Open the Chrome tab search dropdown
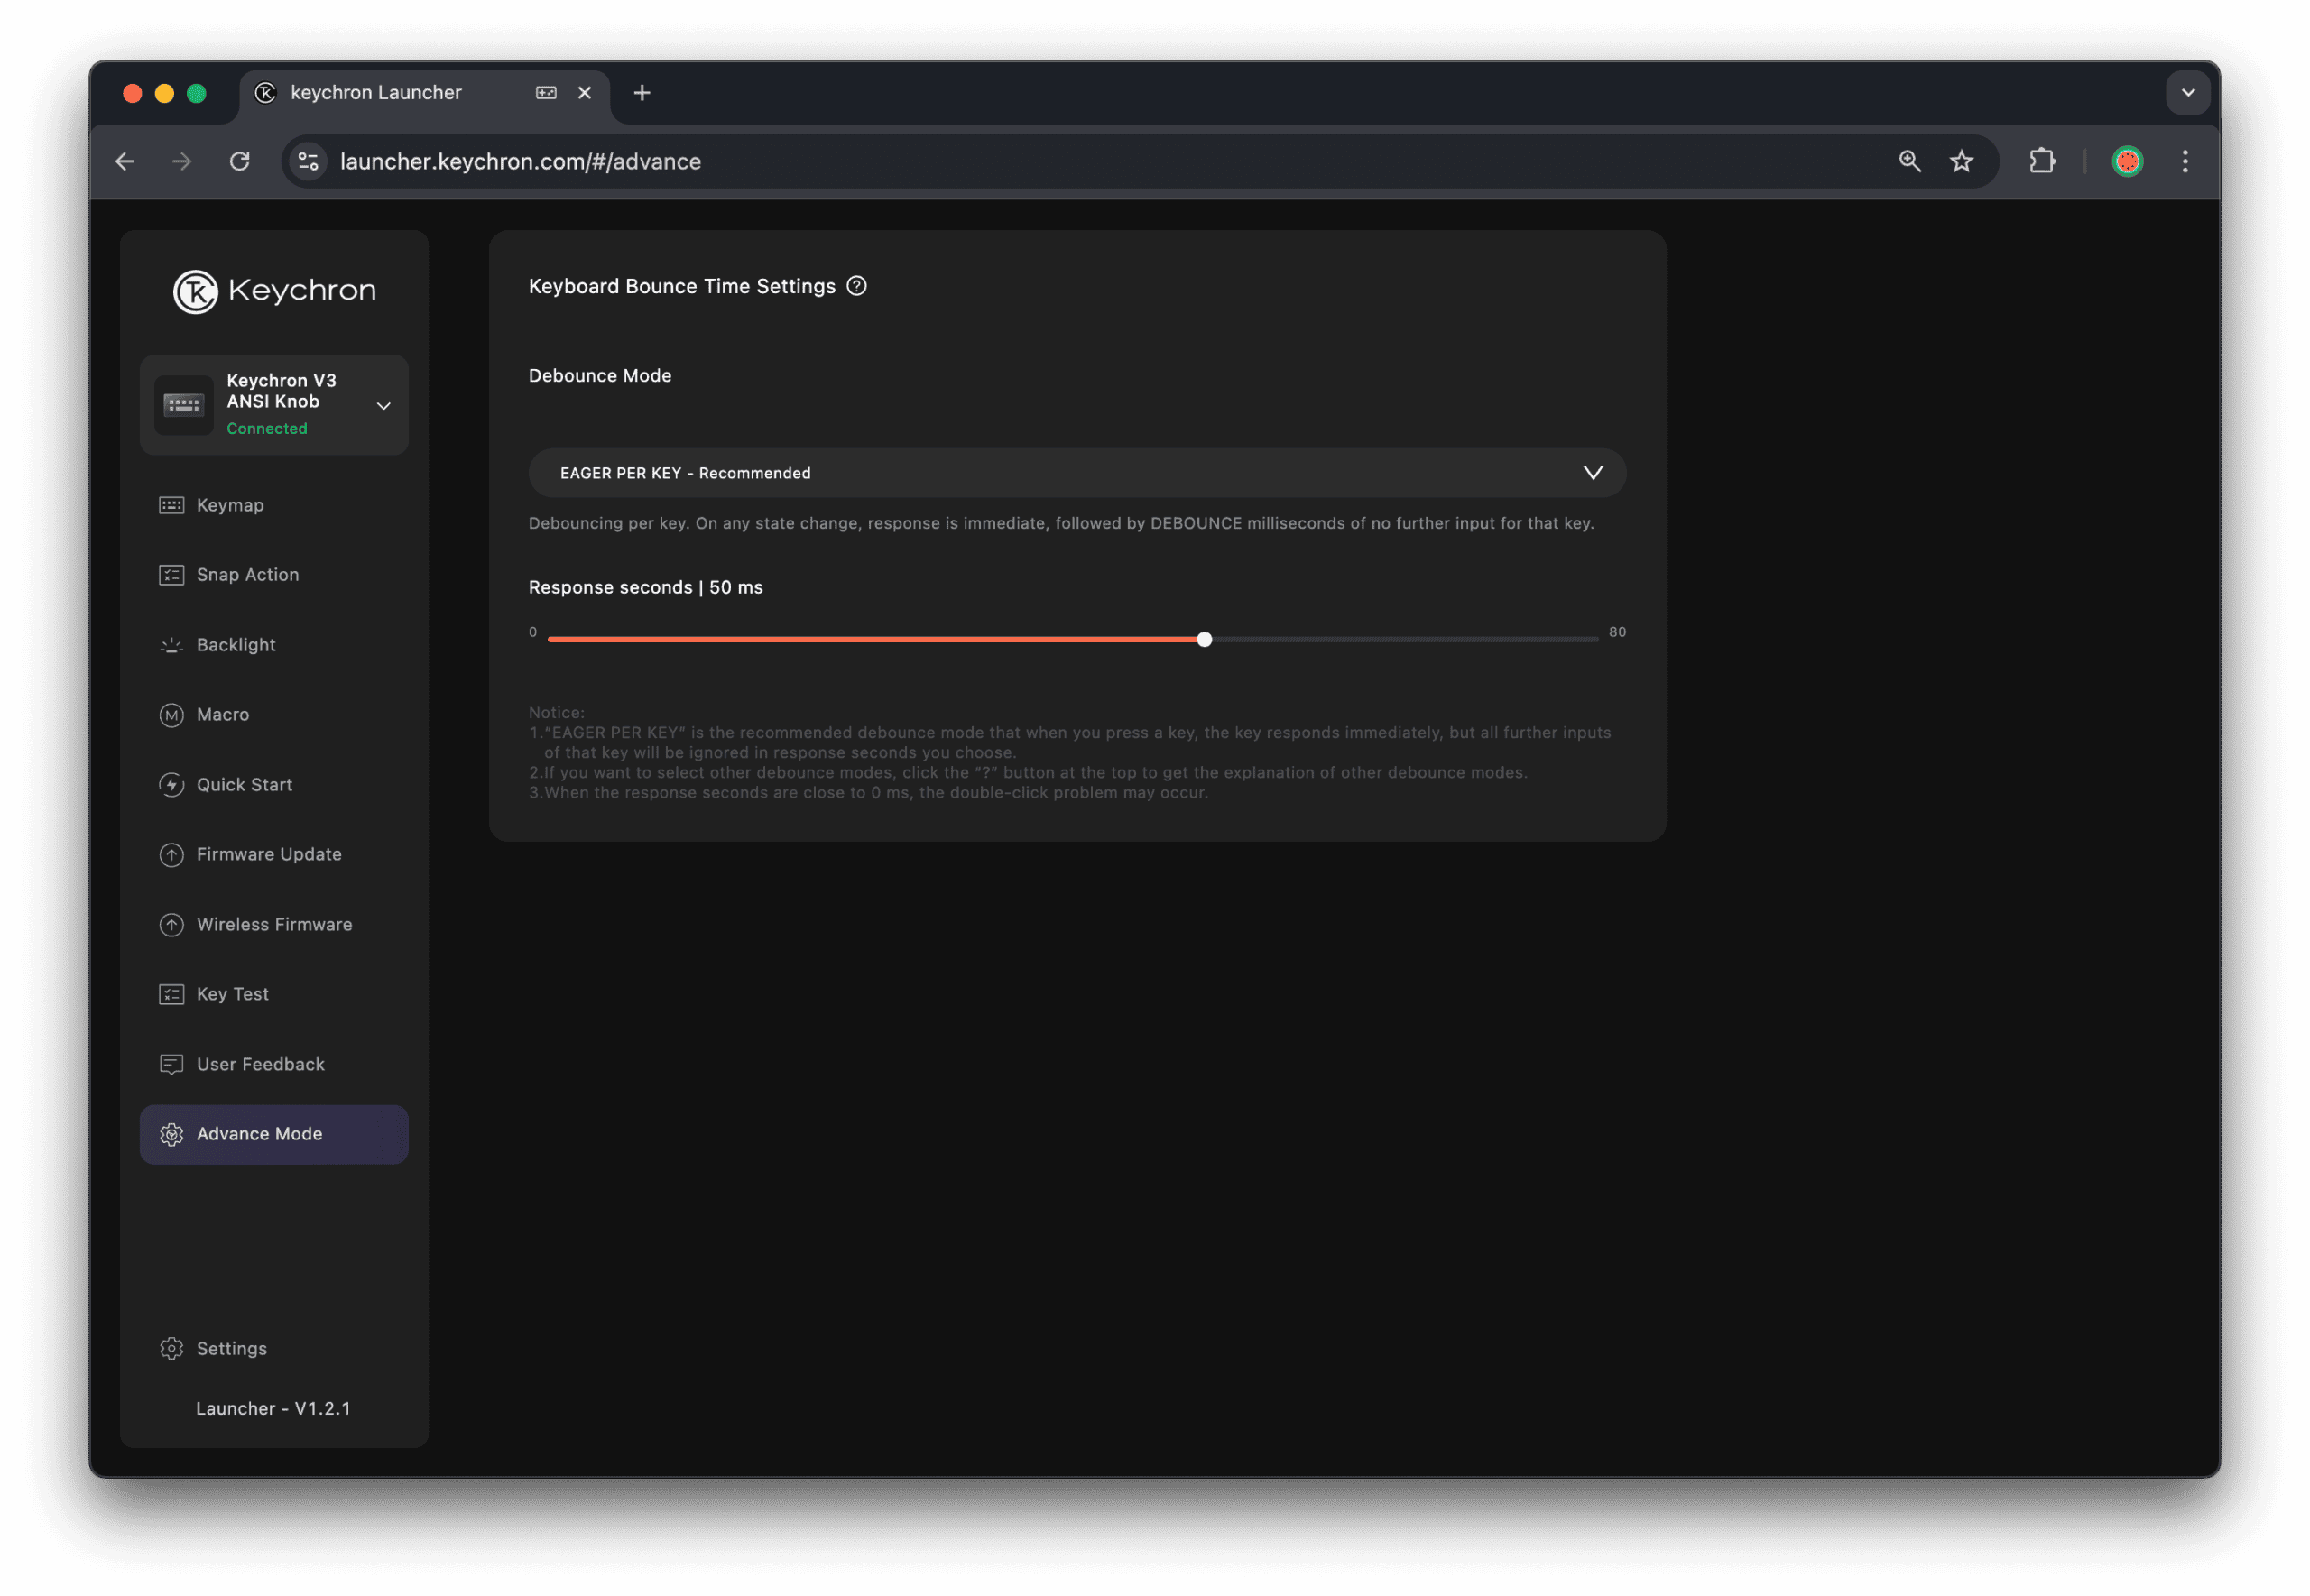 2187,93
